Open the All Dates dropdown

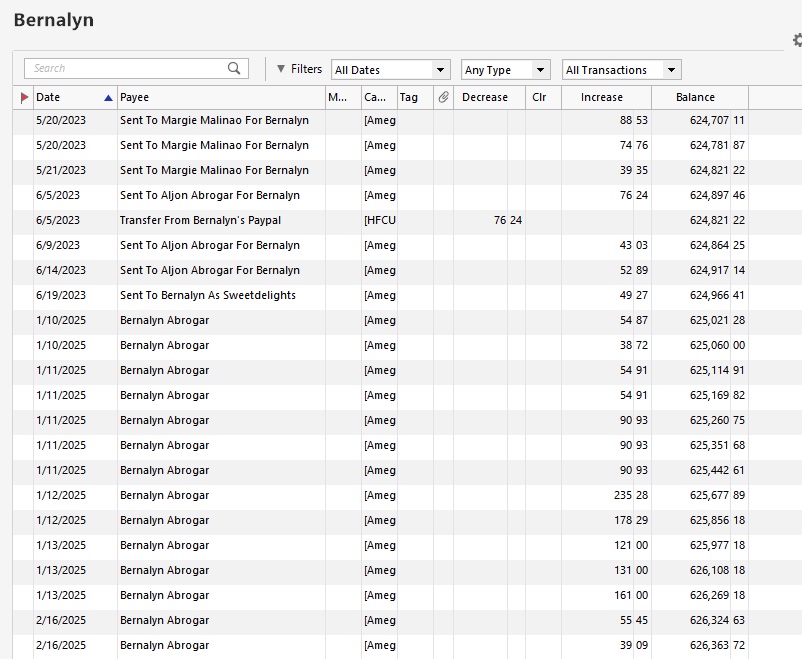pyautogui.click(x=391, y=70)
